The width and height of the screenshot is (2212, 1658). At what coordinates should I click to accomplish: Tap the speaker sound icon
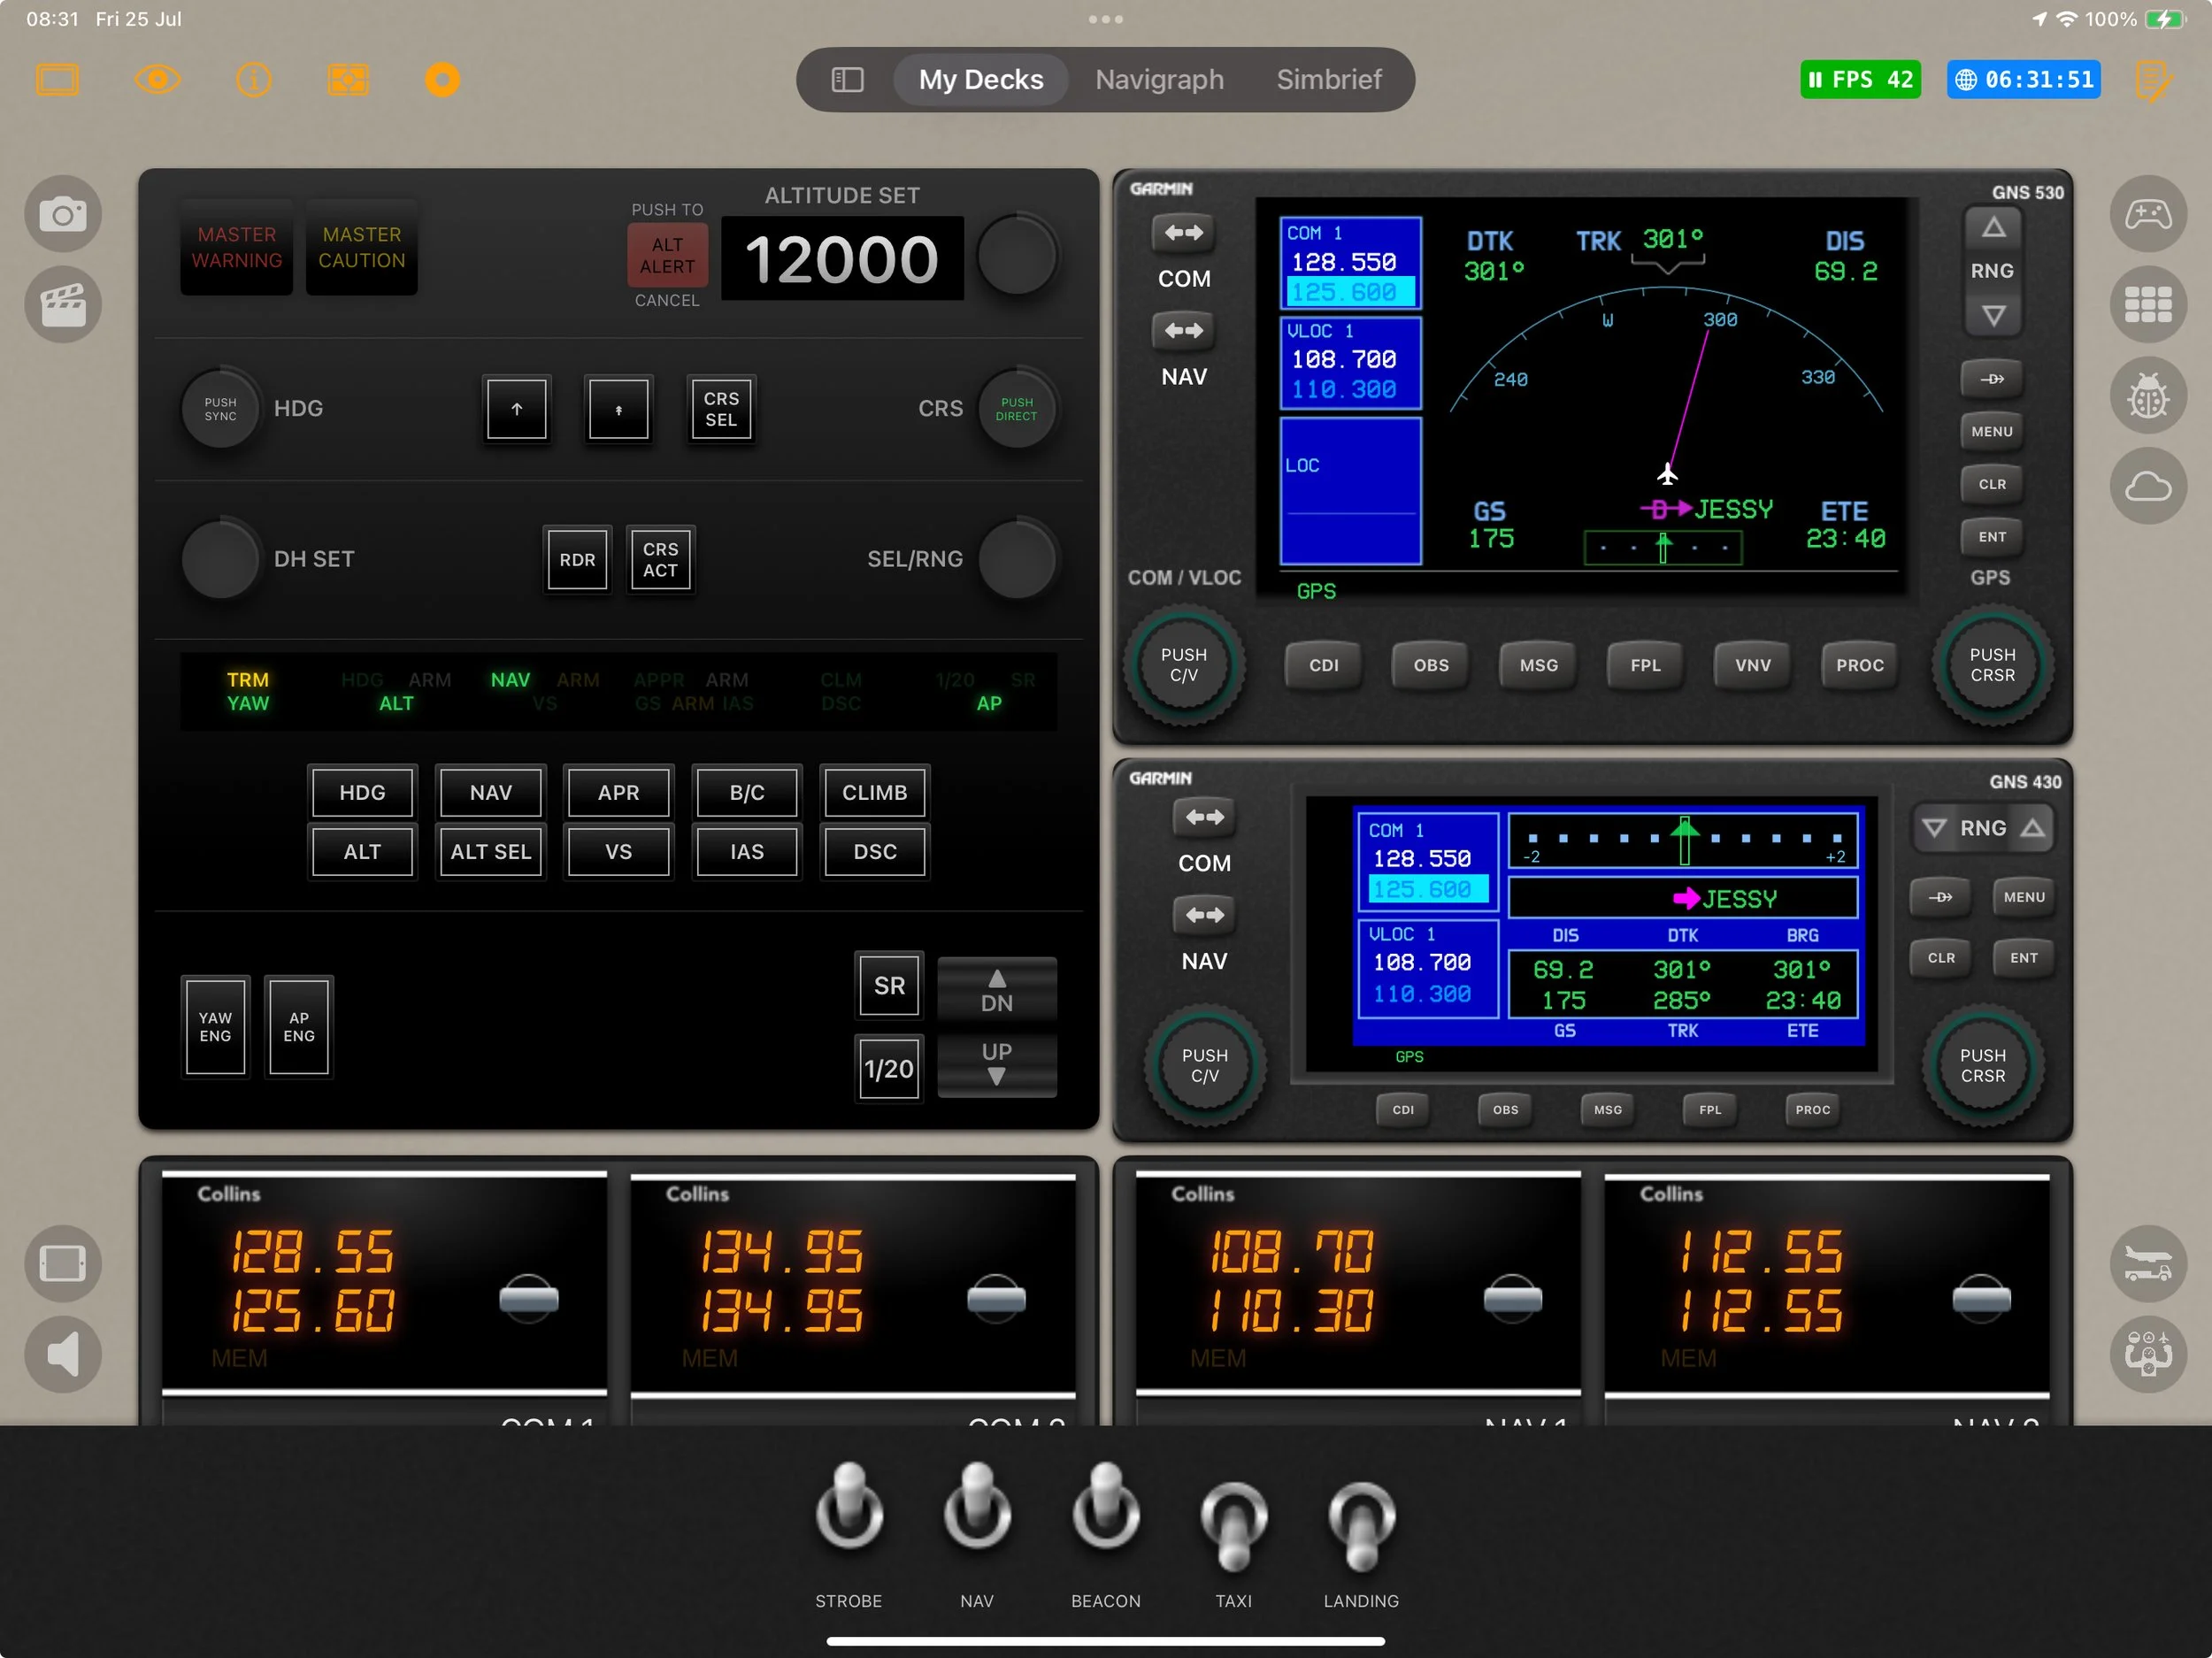click(x=62, y=1355)
